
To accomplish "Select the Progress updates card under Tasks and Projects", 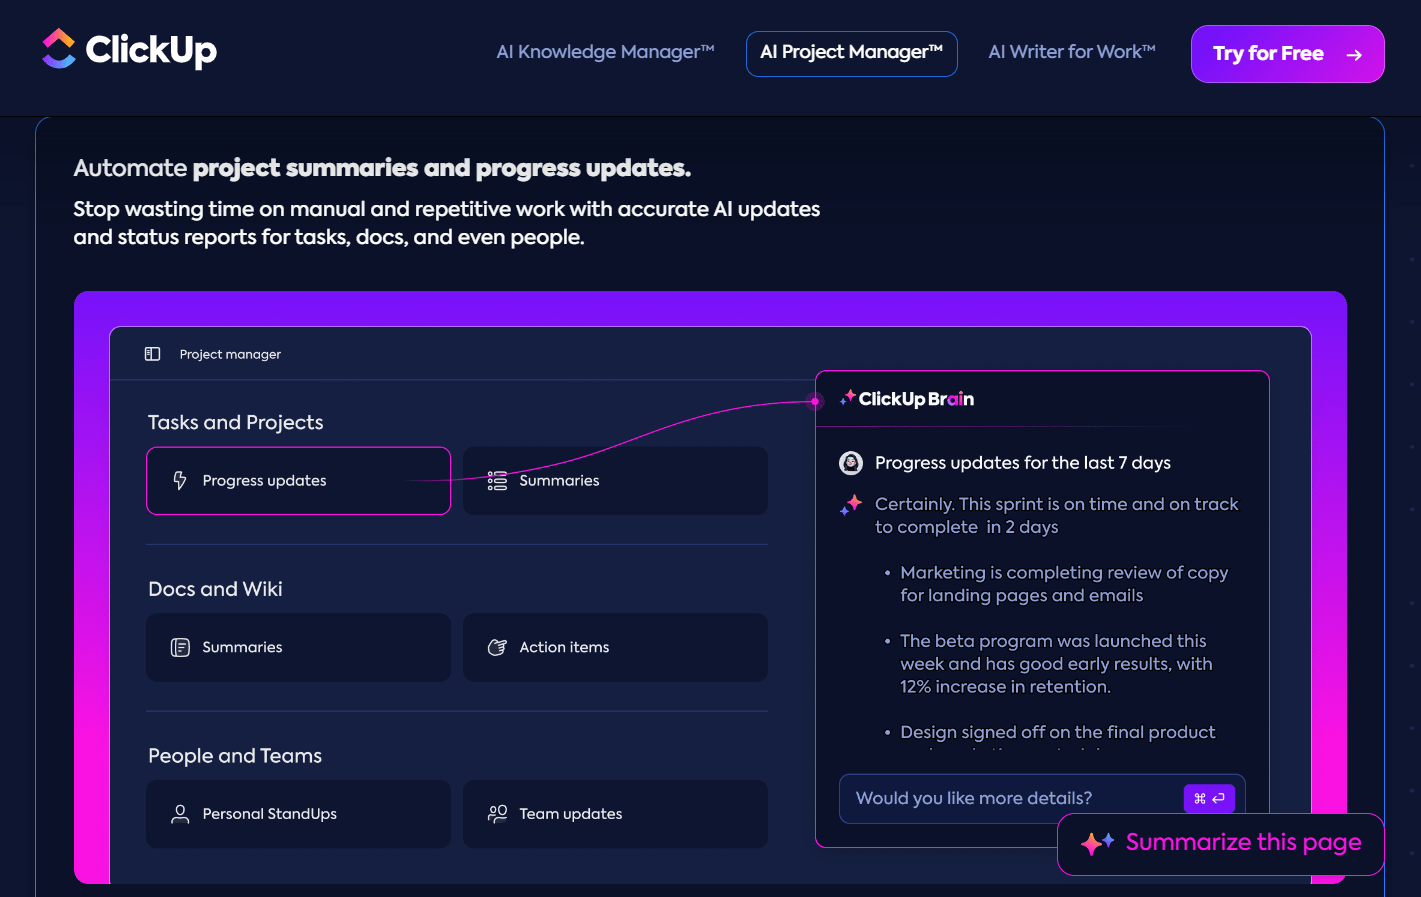I will tap(298, 481).
